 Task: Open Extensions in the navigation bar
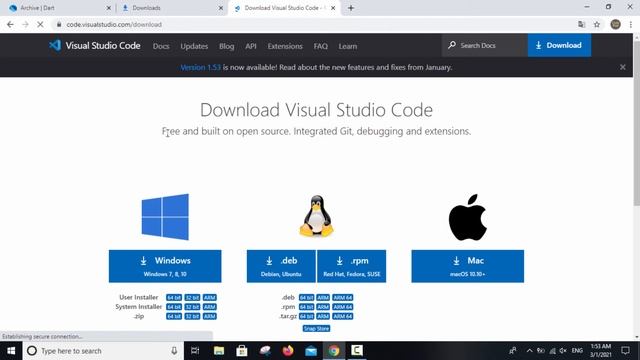pyautogui.click(x=285, y=46)
